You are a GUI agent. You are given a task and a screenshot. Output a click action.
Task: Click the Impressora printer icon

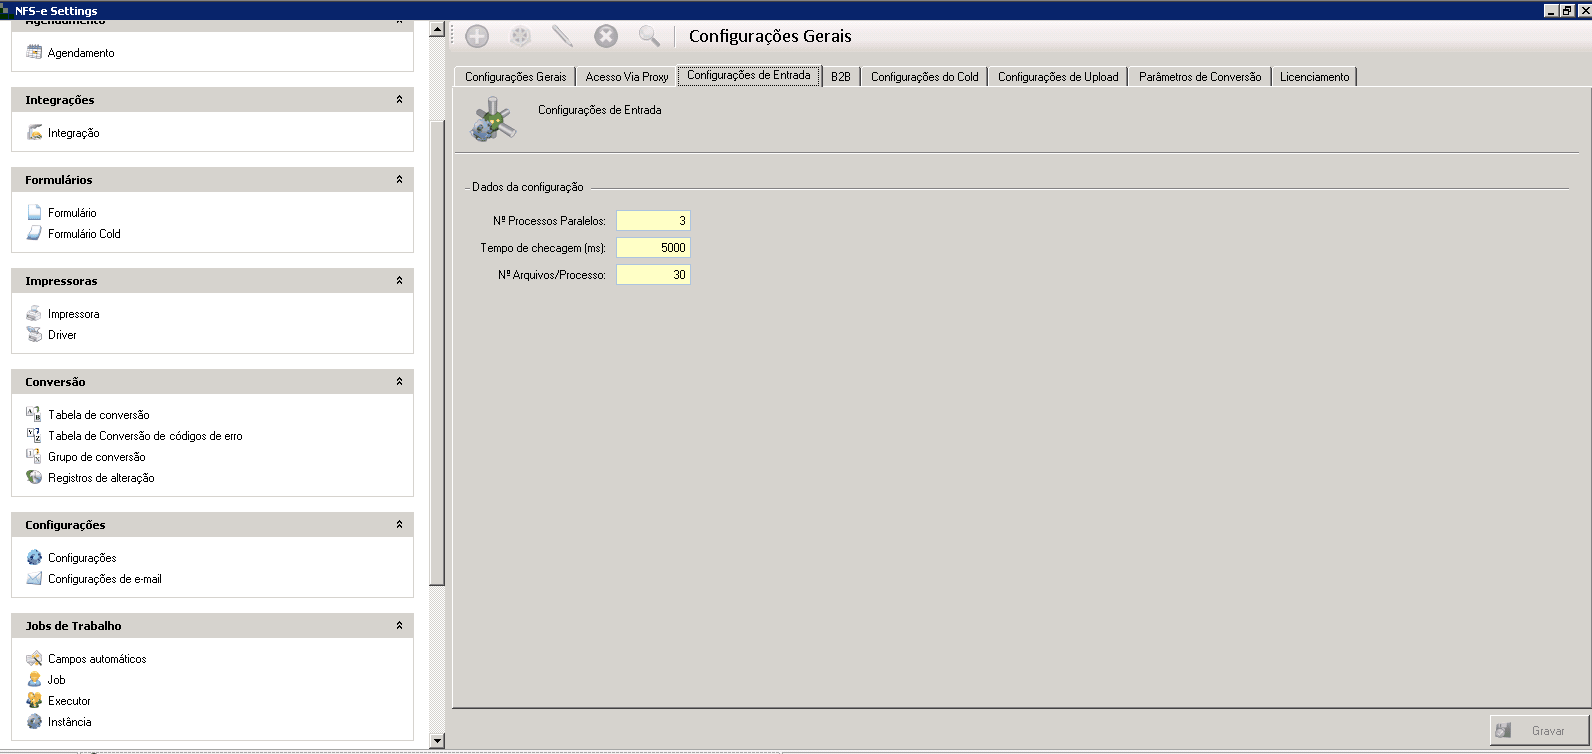[34, 313]
